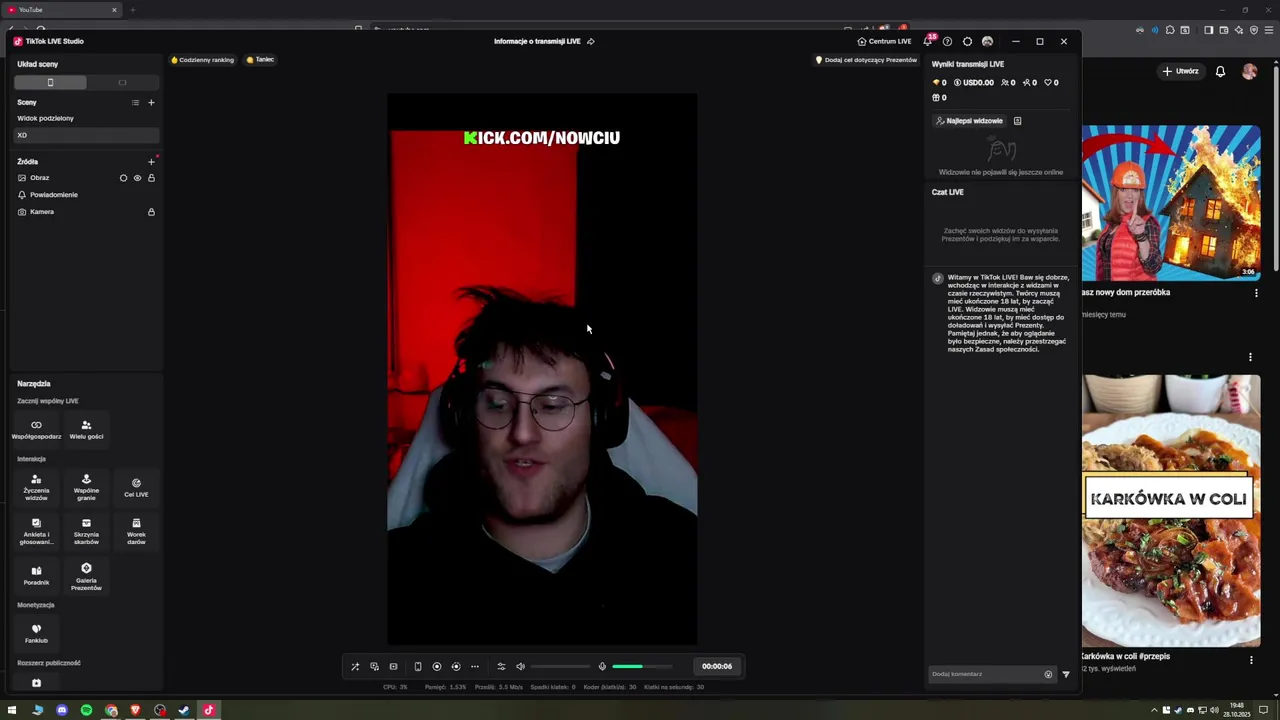1280x720 pixels.
Task: Click the 00:00:06 stream timer
Action: (x=717, y=666)
